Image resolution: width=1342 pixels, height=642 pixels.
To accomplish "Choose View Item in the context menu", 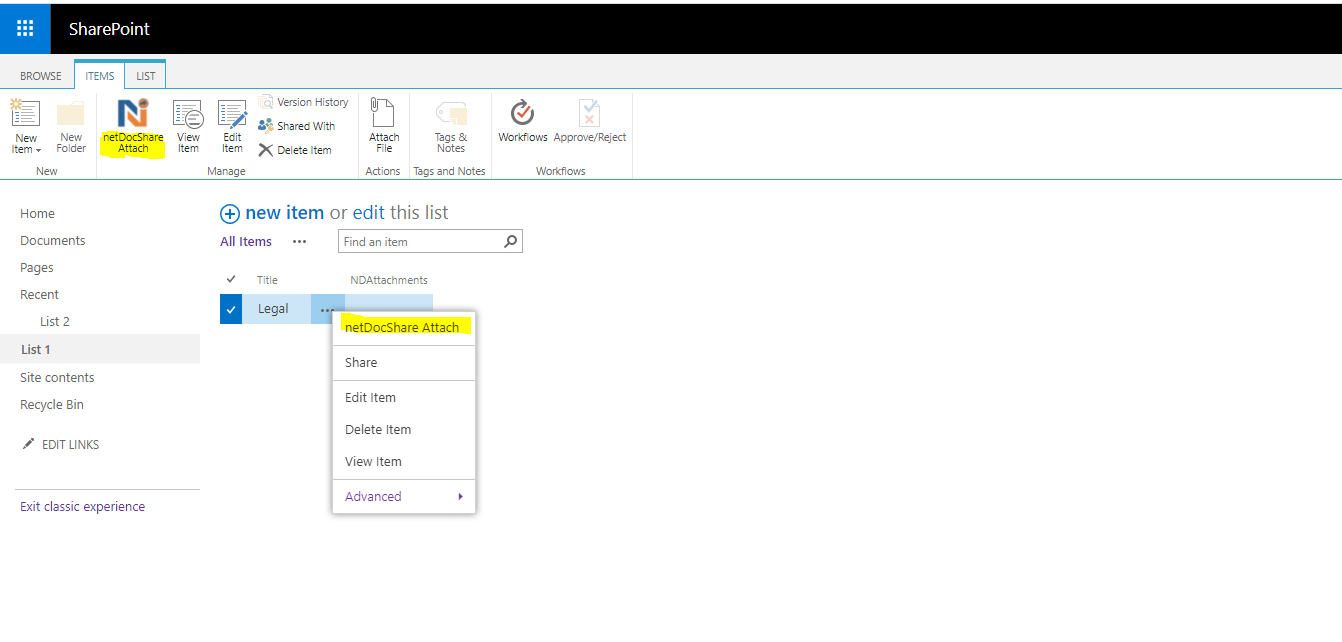I will pyautogui.click(x=403, y=461).
